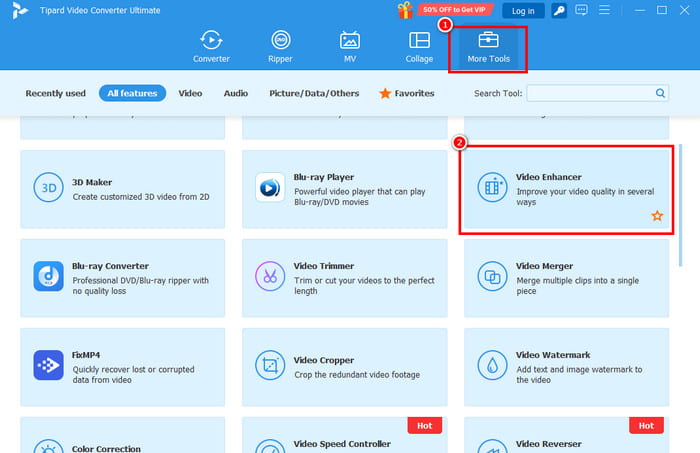Open the 3D Maker title
This screenshot has width=700, height=453.
[92, 182]
